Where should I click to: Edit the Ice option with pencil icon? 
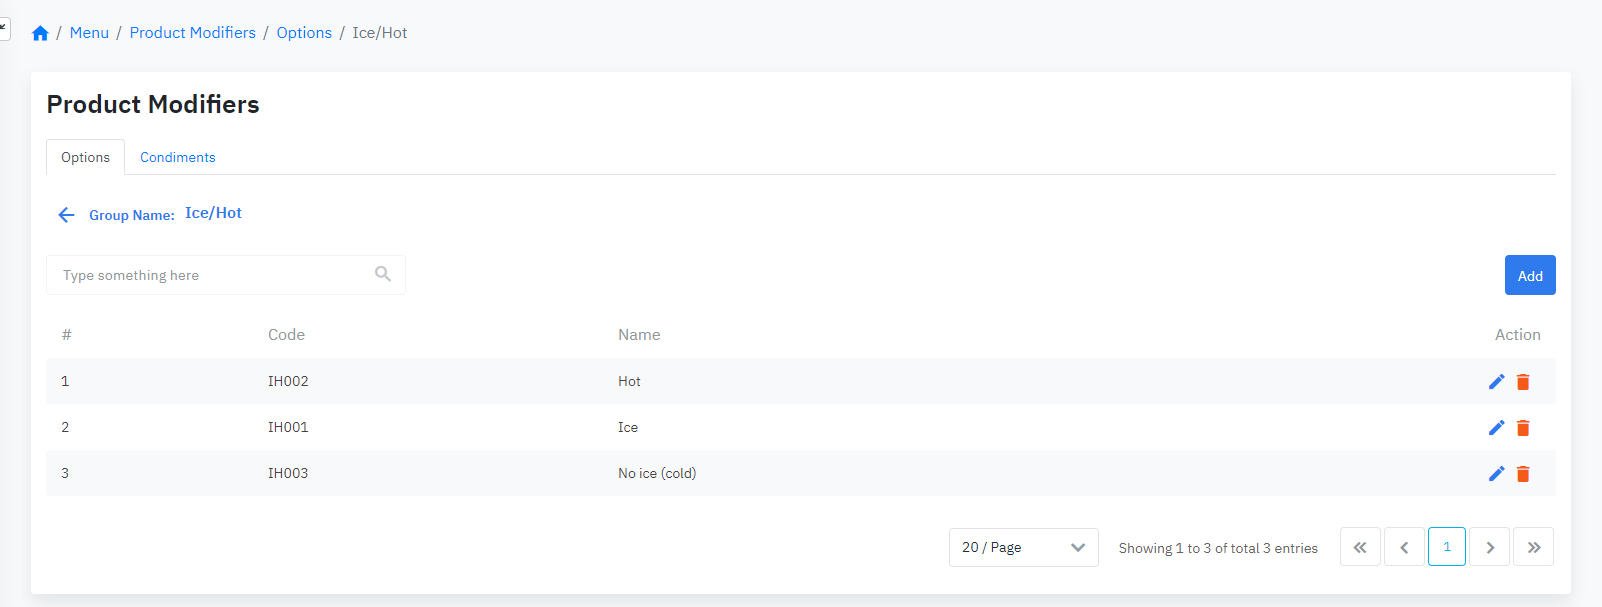click(1496, 427)
